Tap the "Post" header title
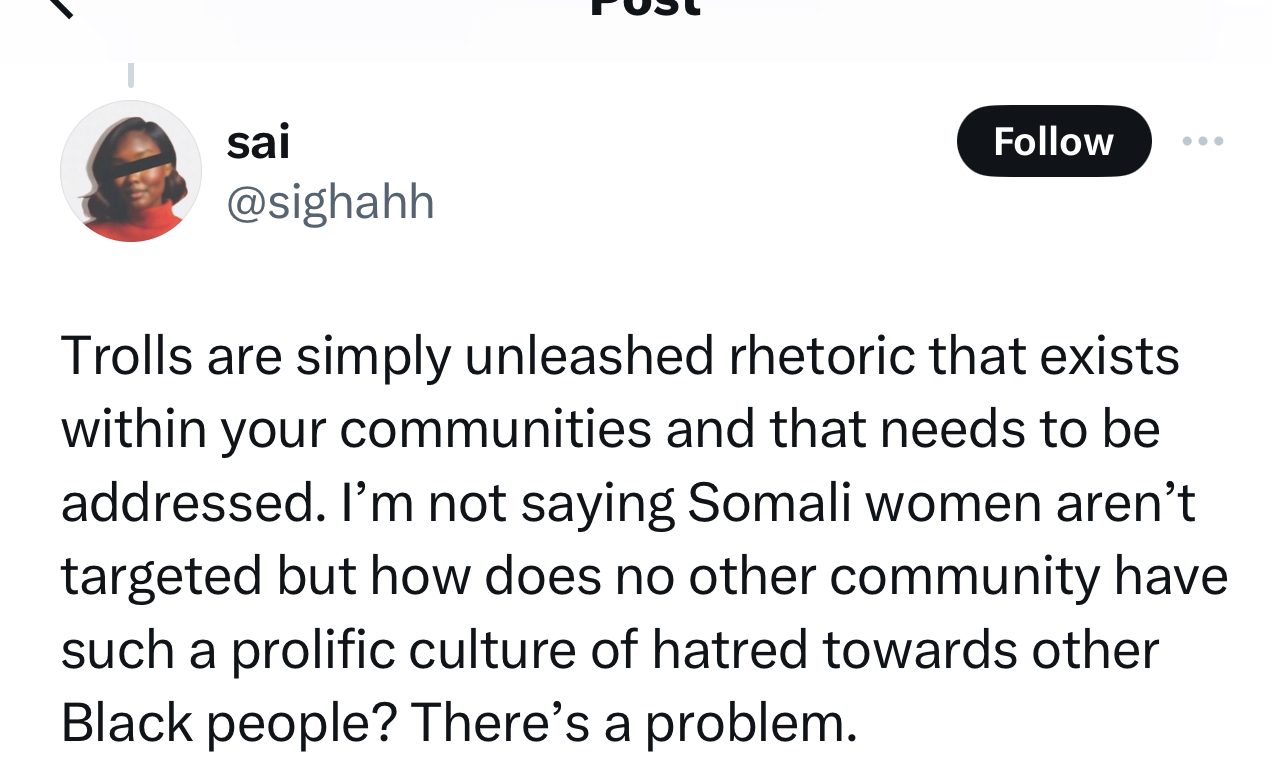Viewport: 1272px width, 776px height. [x=646, y=6]
